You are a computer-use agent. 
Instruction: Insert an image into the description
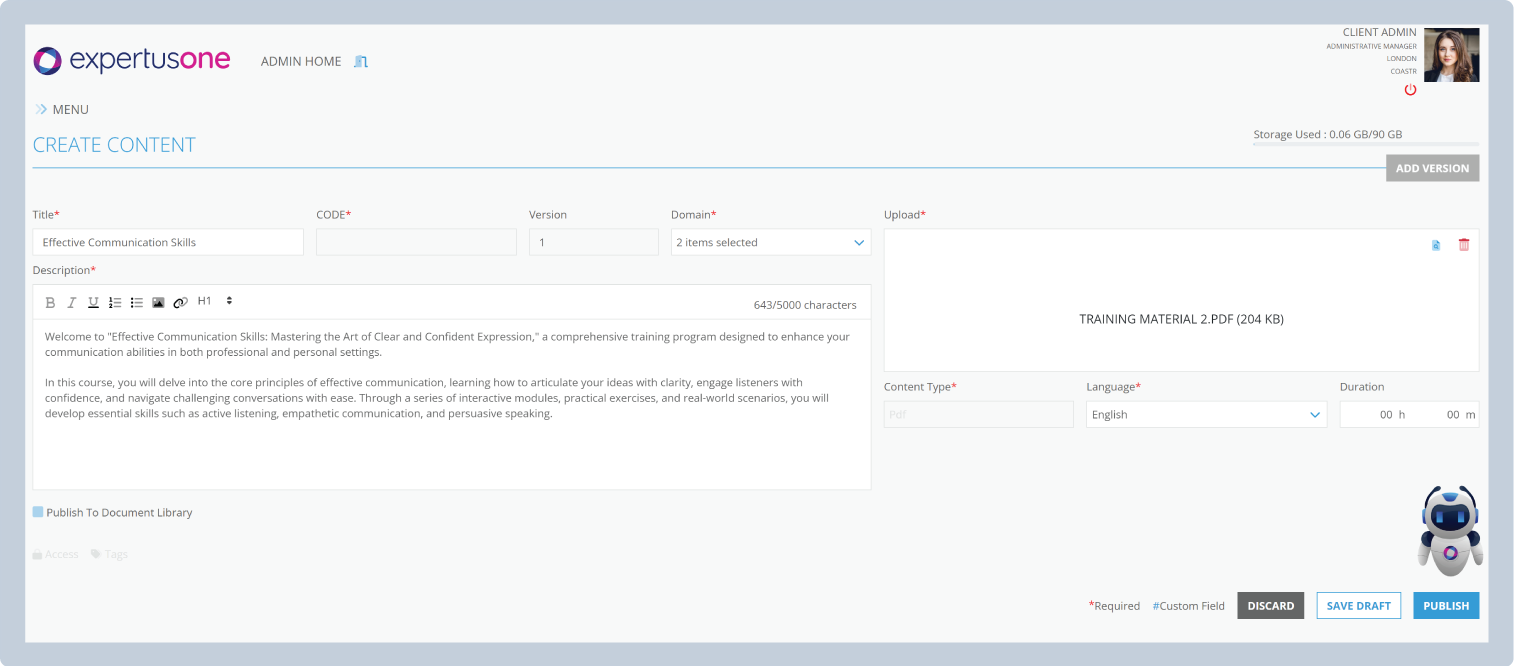pos(158,302)
